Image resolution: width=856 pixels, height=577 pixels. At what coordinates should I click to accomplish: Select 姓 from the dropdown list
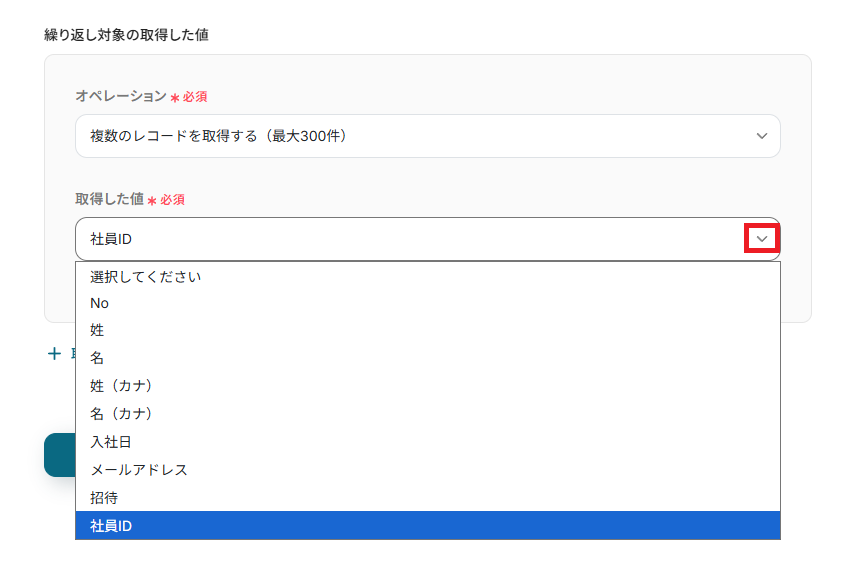tap(98, 330)
